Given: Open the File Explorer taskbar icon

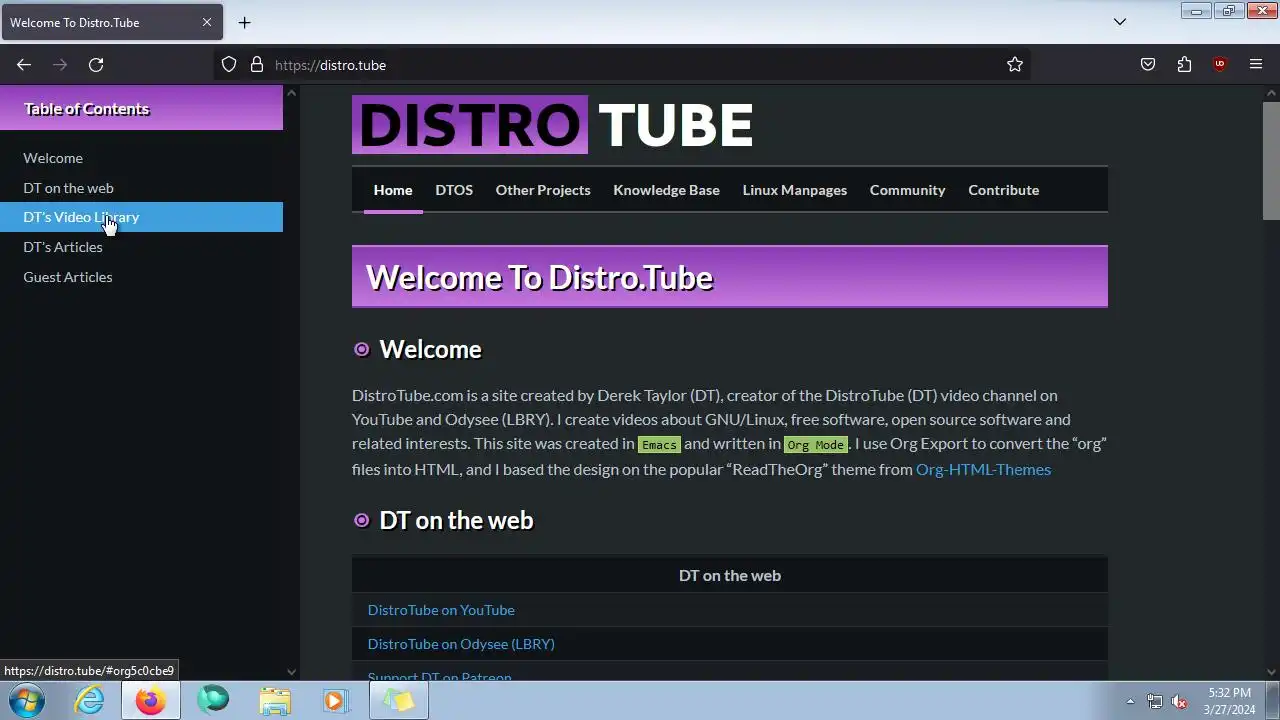Looking at the screenshot, I should pos(275,701).
